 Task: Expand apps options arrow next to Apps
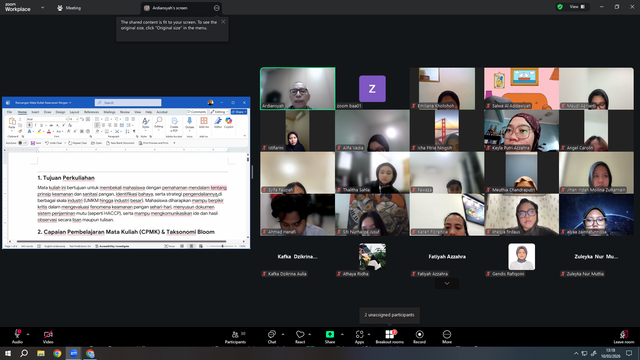tap(369, 334)
